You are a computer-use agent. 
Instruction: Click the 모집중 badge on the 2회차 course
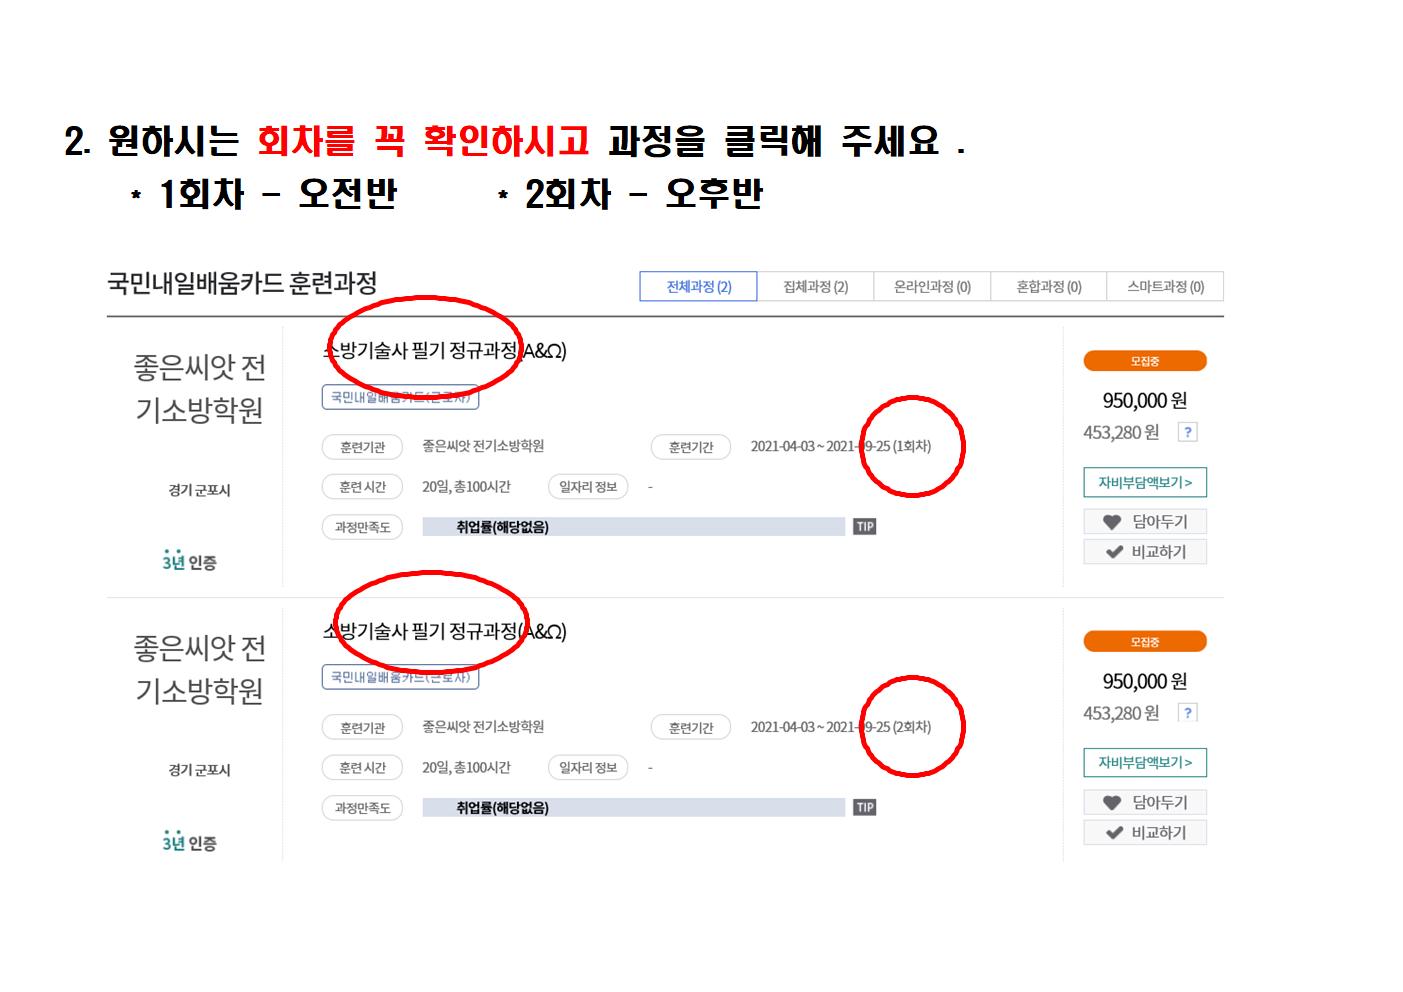click(1145, 642)
